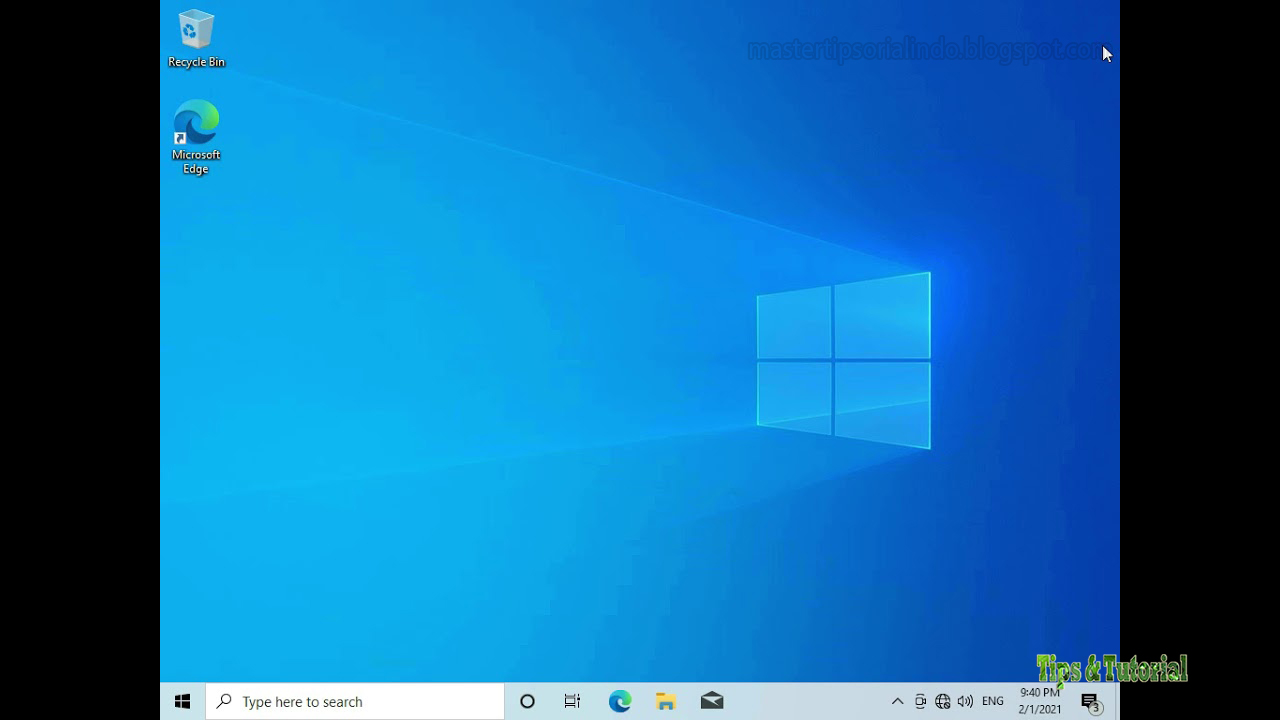
Task: Mute audio via the speaker tray icon
Action: click(x=966, y=701)
